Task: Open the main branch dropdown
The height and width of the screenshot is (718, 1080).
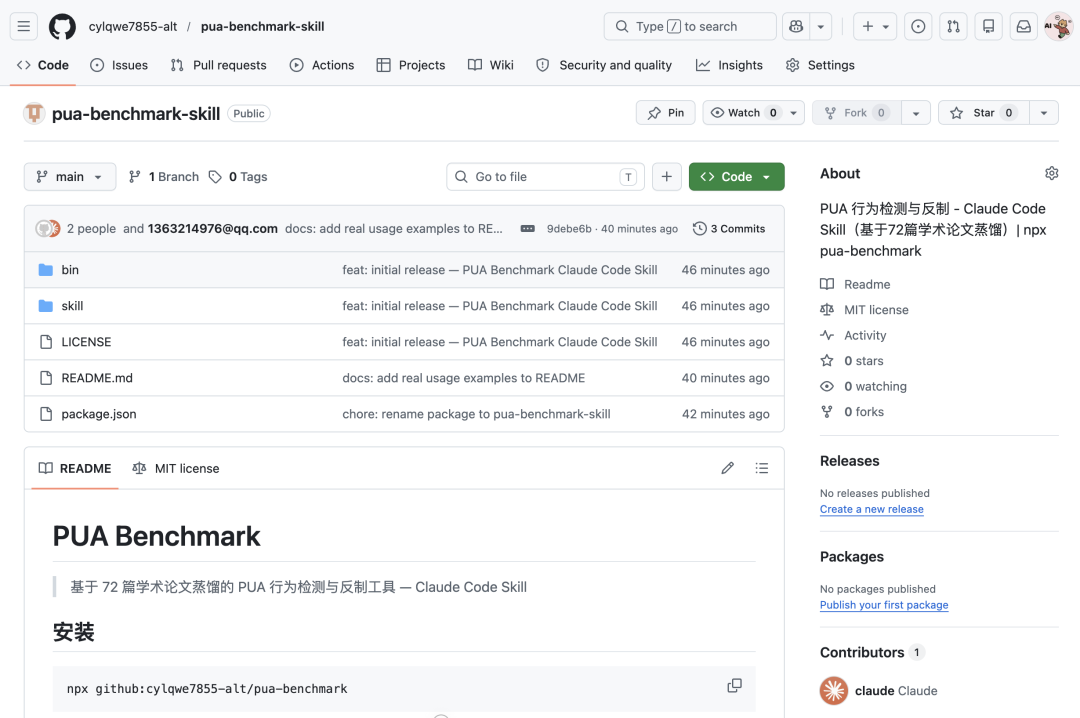Action: (x=70, y=177)
